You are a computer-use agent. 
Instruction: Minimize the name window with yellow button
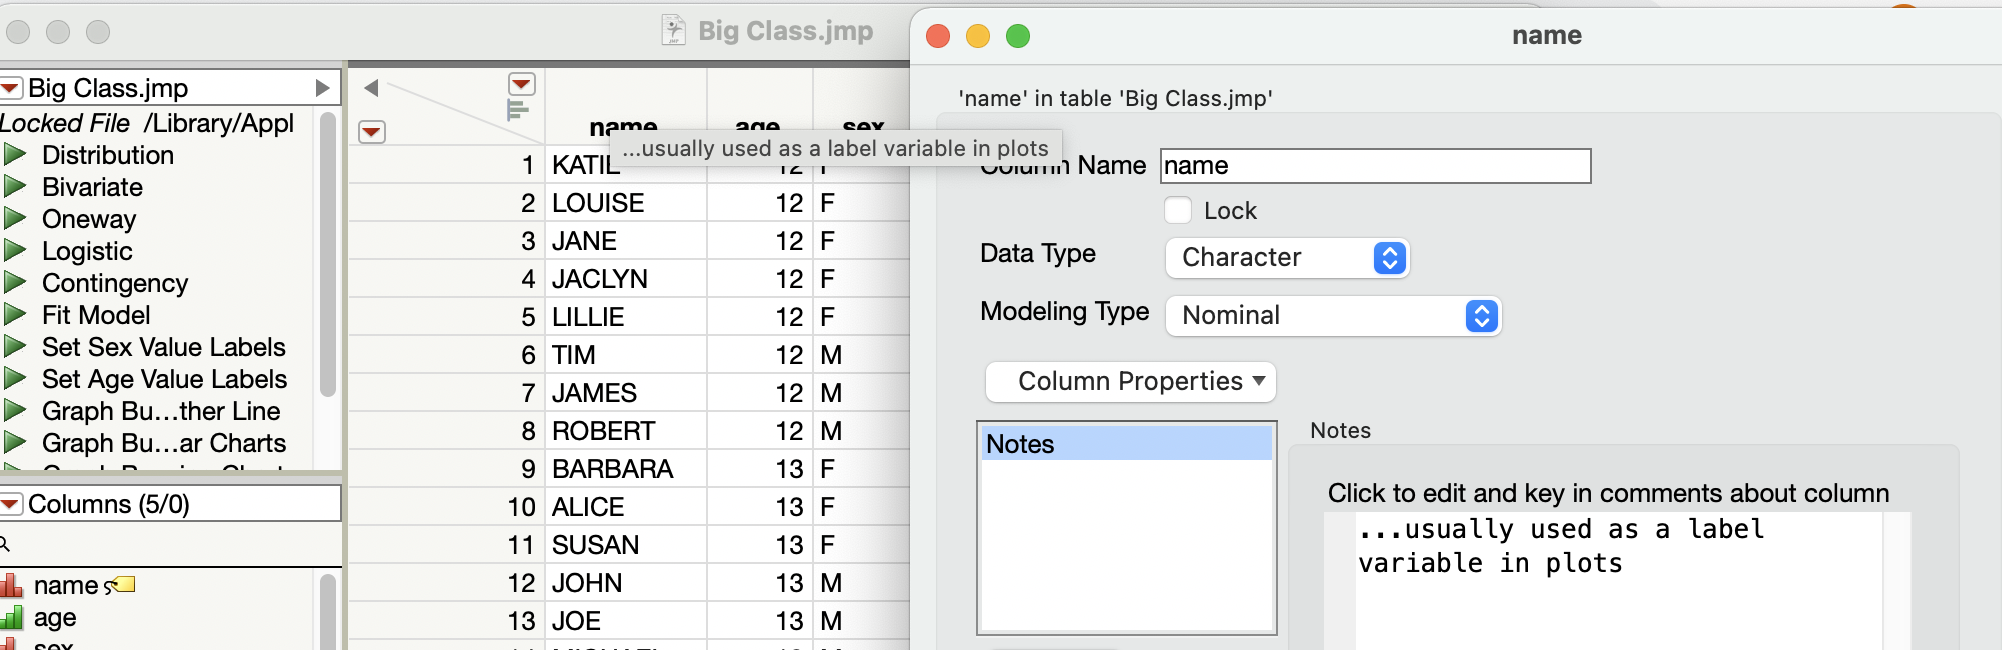[x=978, y=36]
